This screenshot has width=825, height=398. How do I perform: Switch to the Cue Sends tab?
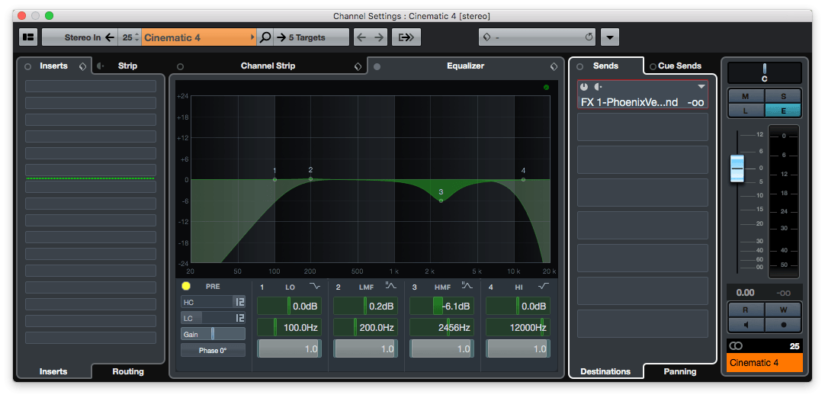[x=679, y=66]
